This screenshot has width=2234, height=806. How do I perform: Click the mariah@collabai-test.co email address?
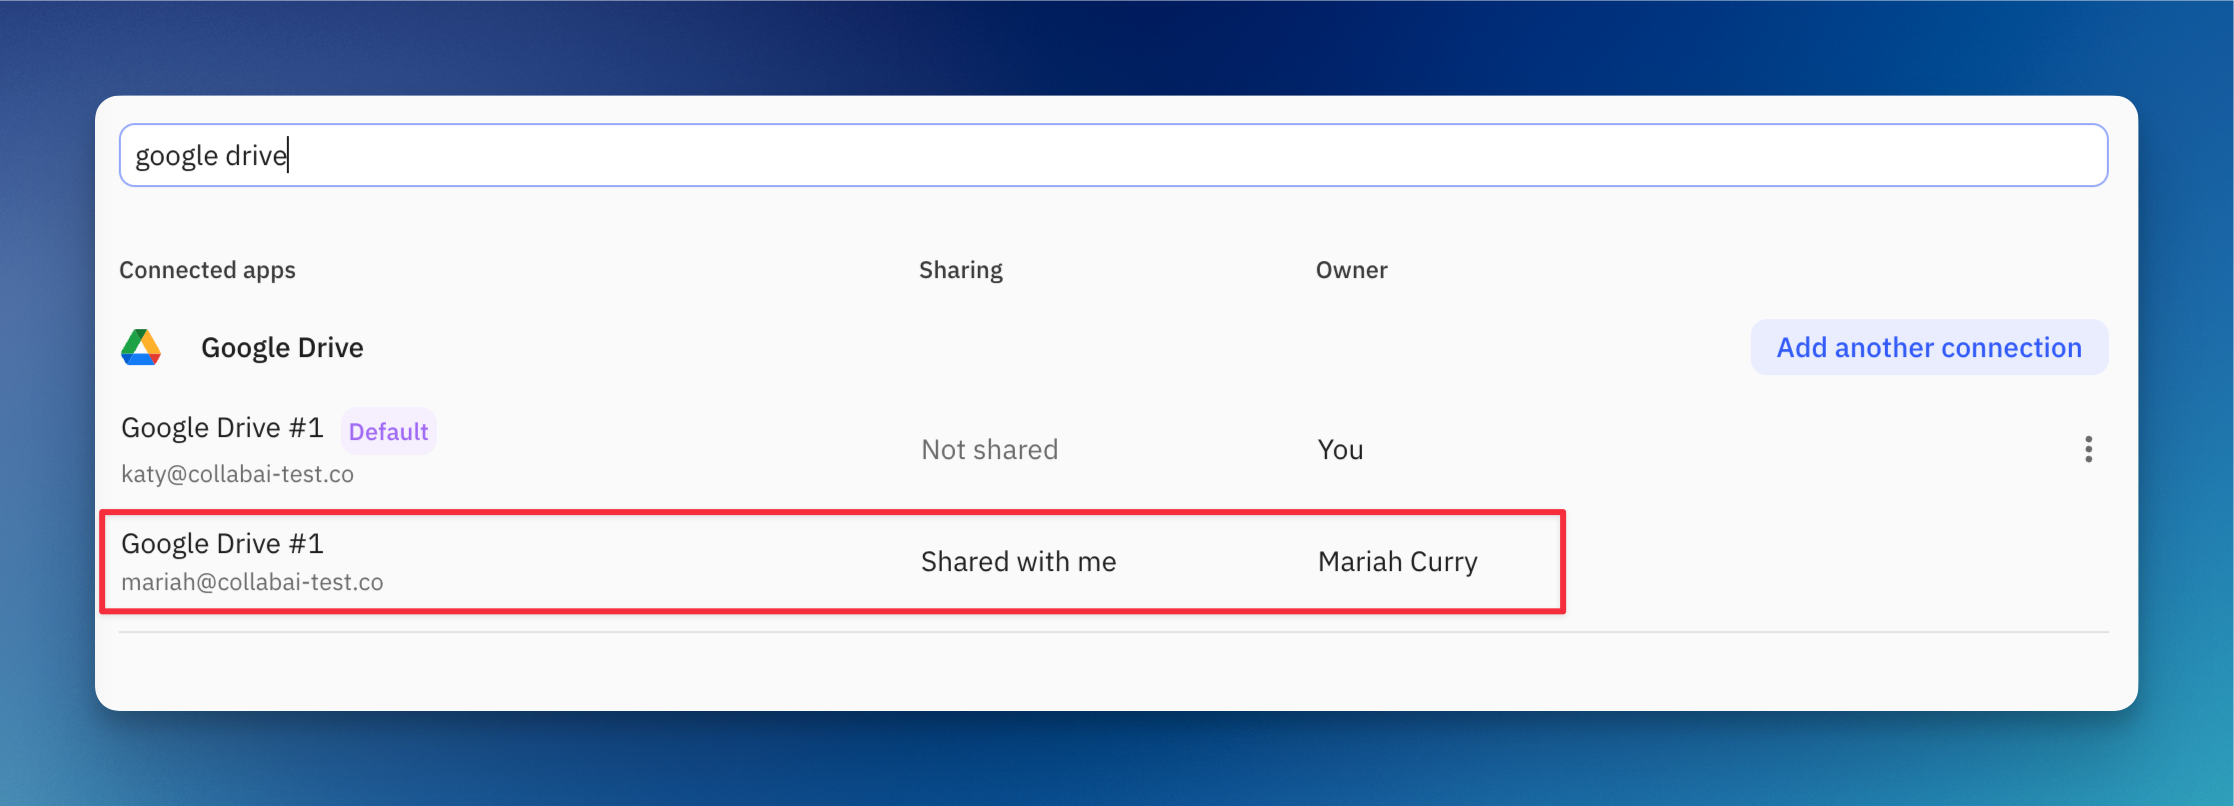[x=252, y=582]
